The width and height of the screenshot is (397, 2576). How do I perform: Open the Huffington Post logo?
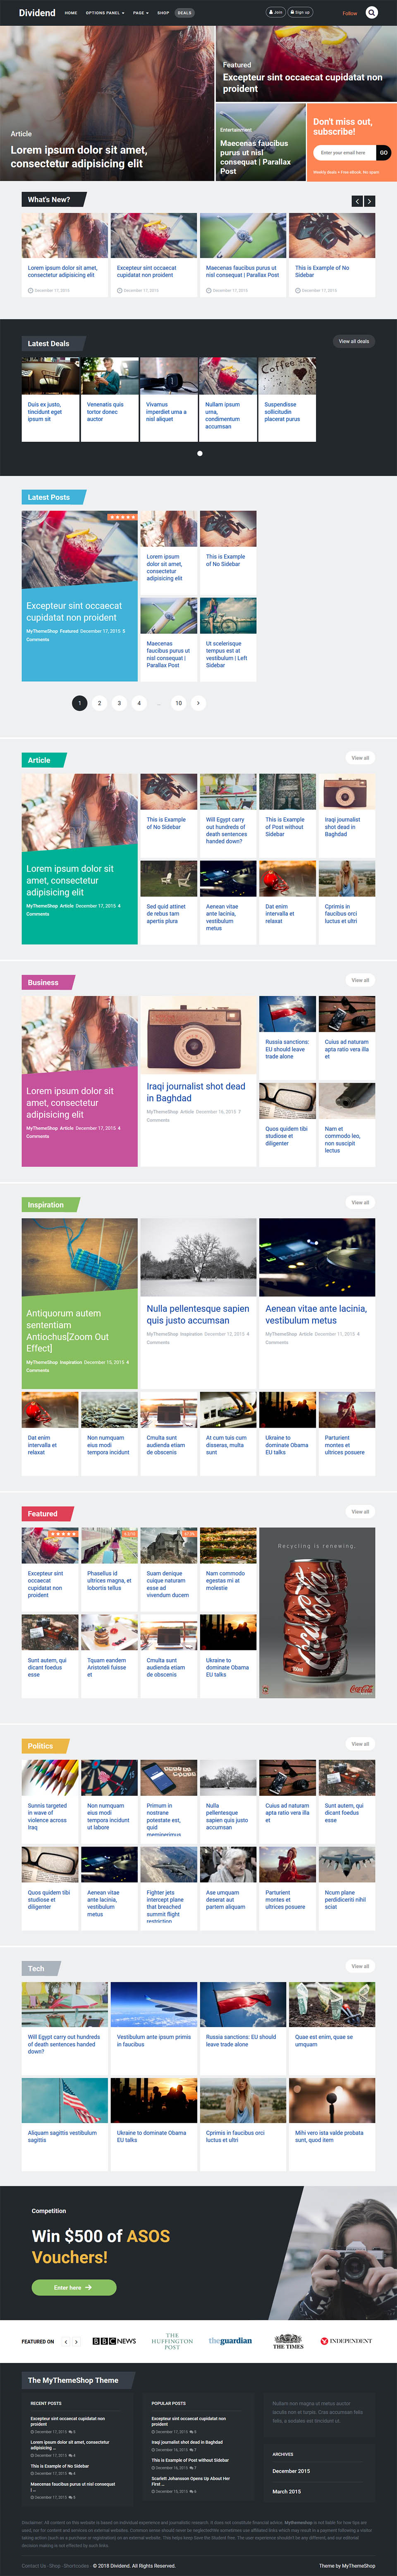pyautogui.click(x=172, y=2341)
